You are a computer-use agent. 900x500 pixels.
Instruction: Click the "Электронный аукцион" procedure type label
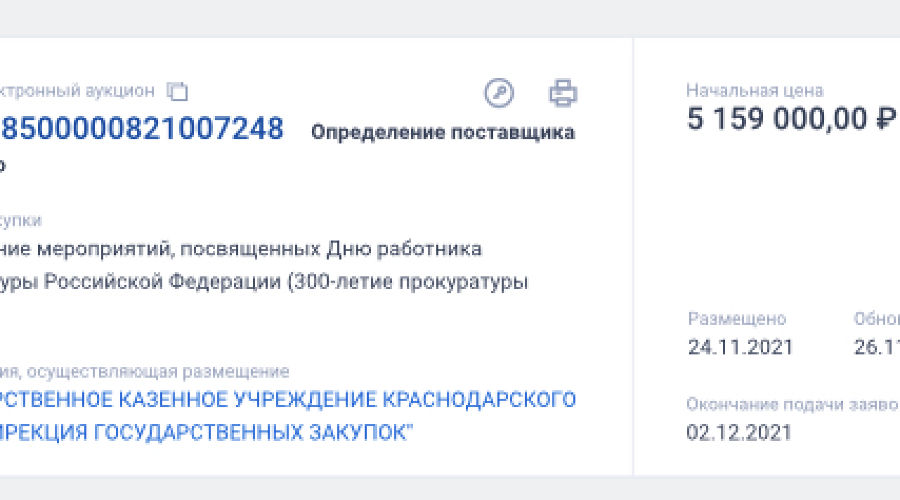(78, 91)
